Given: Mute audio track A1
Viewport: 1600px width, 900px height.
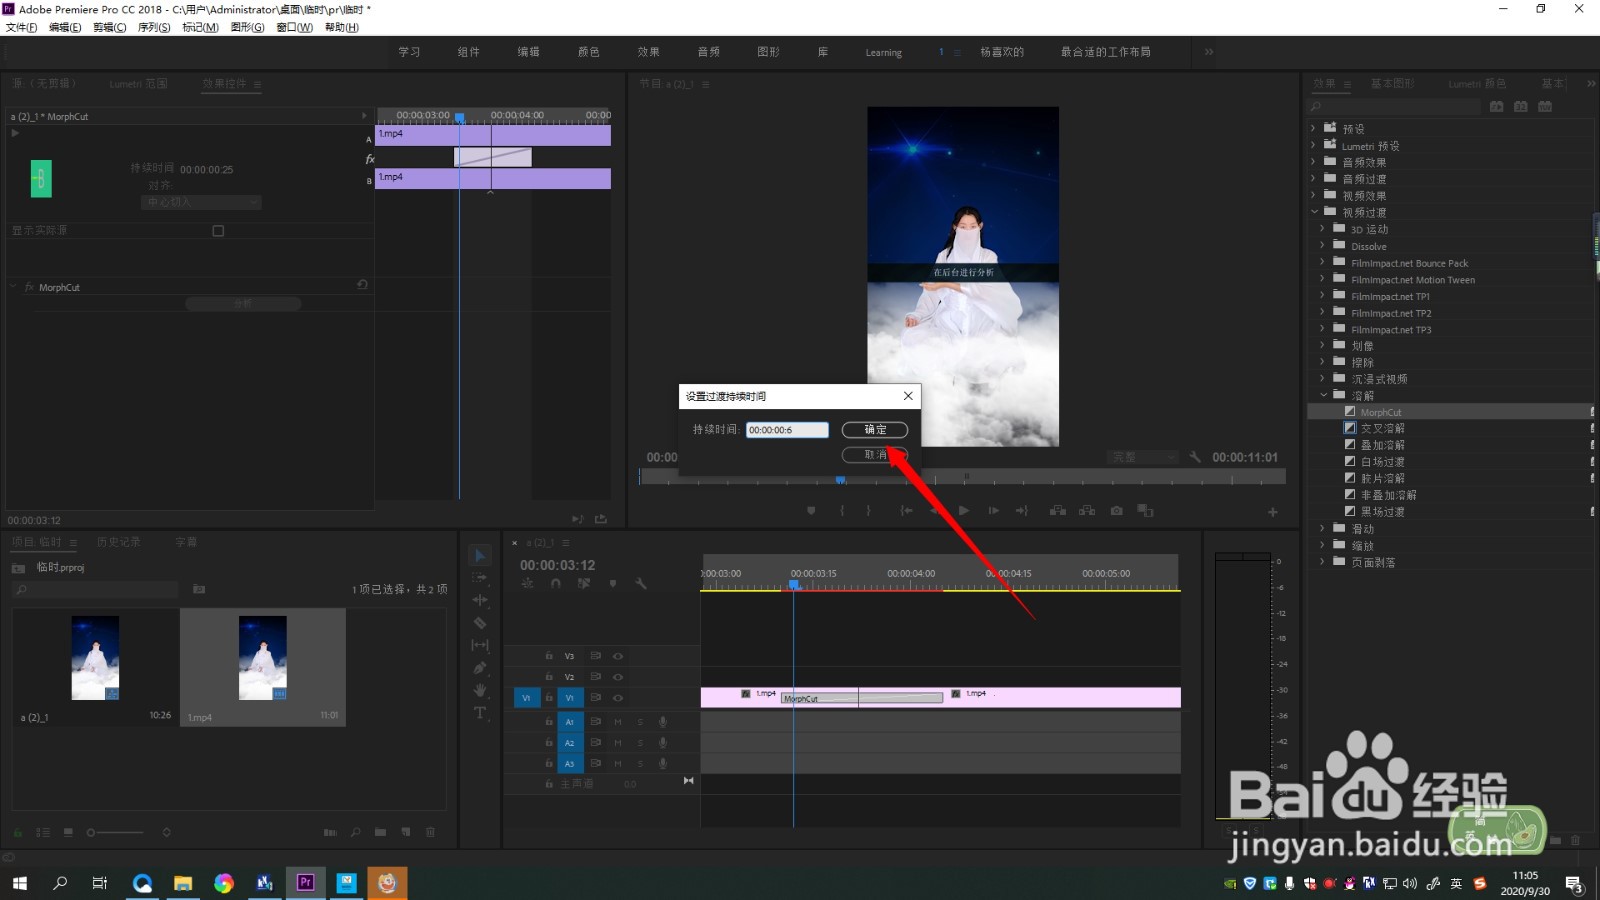Looking at the screenshot, I should 618,721.
